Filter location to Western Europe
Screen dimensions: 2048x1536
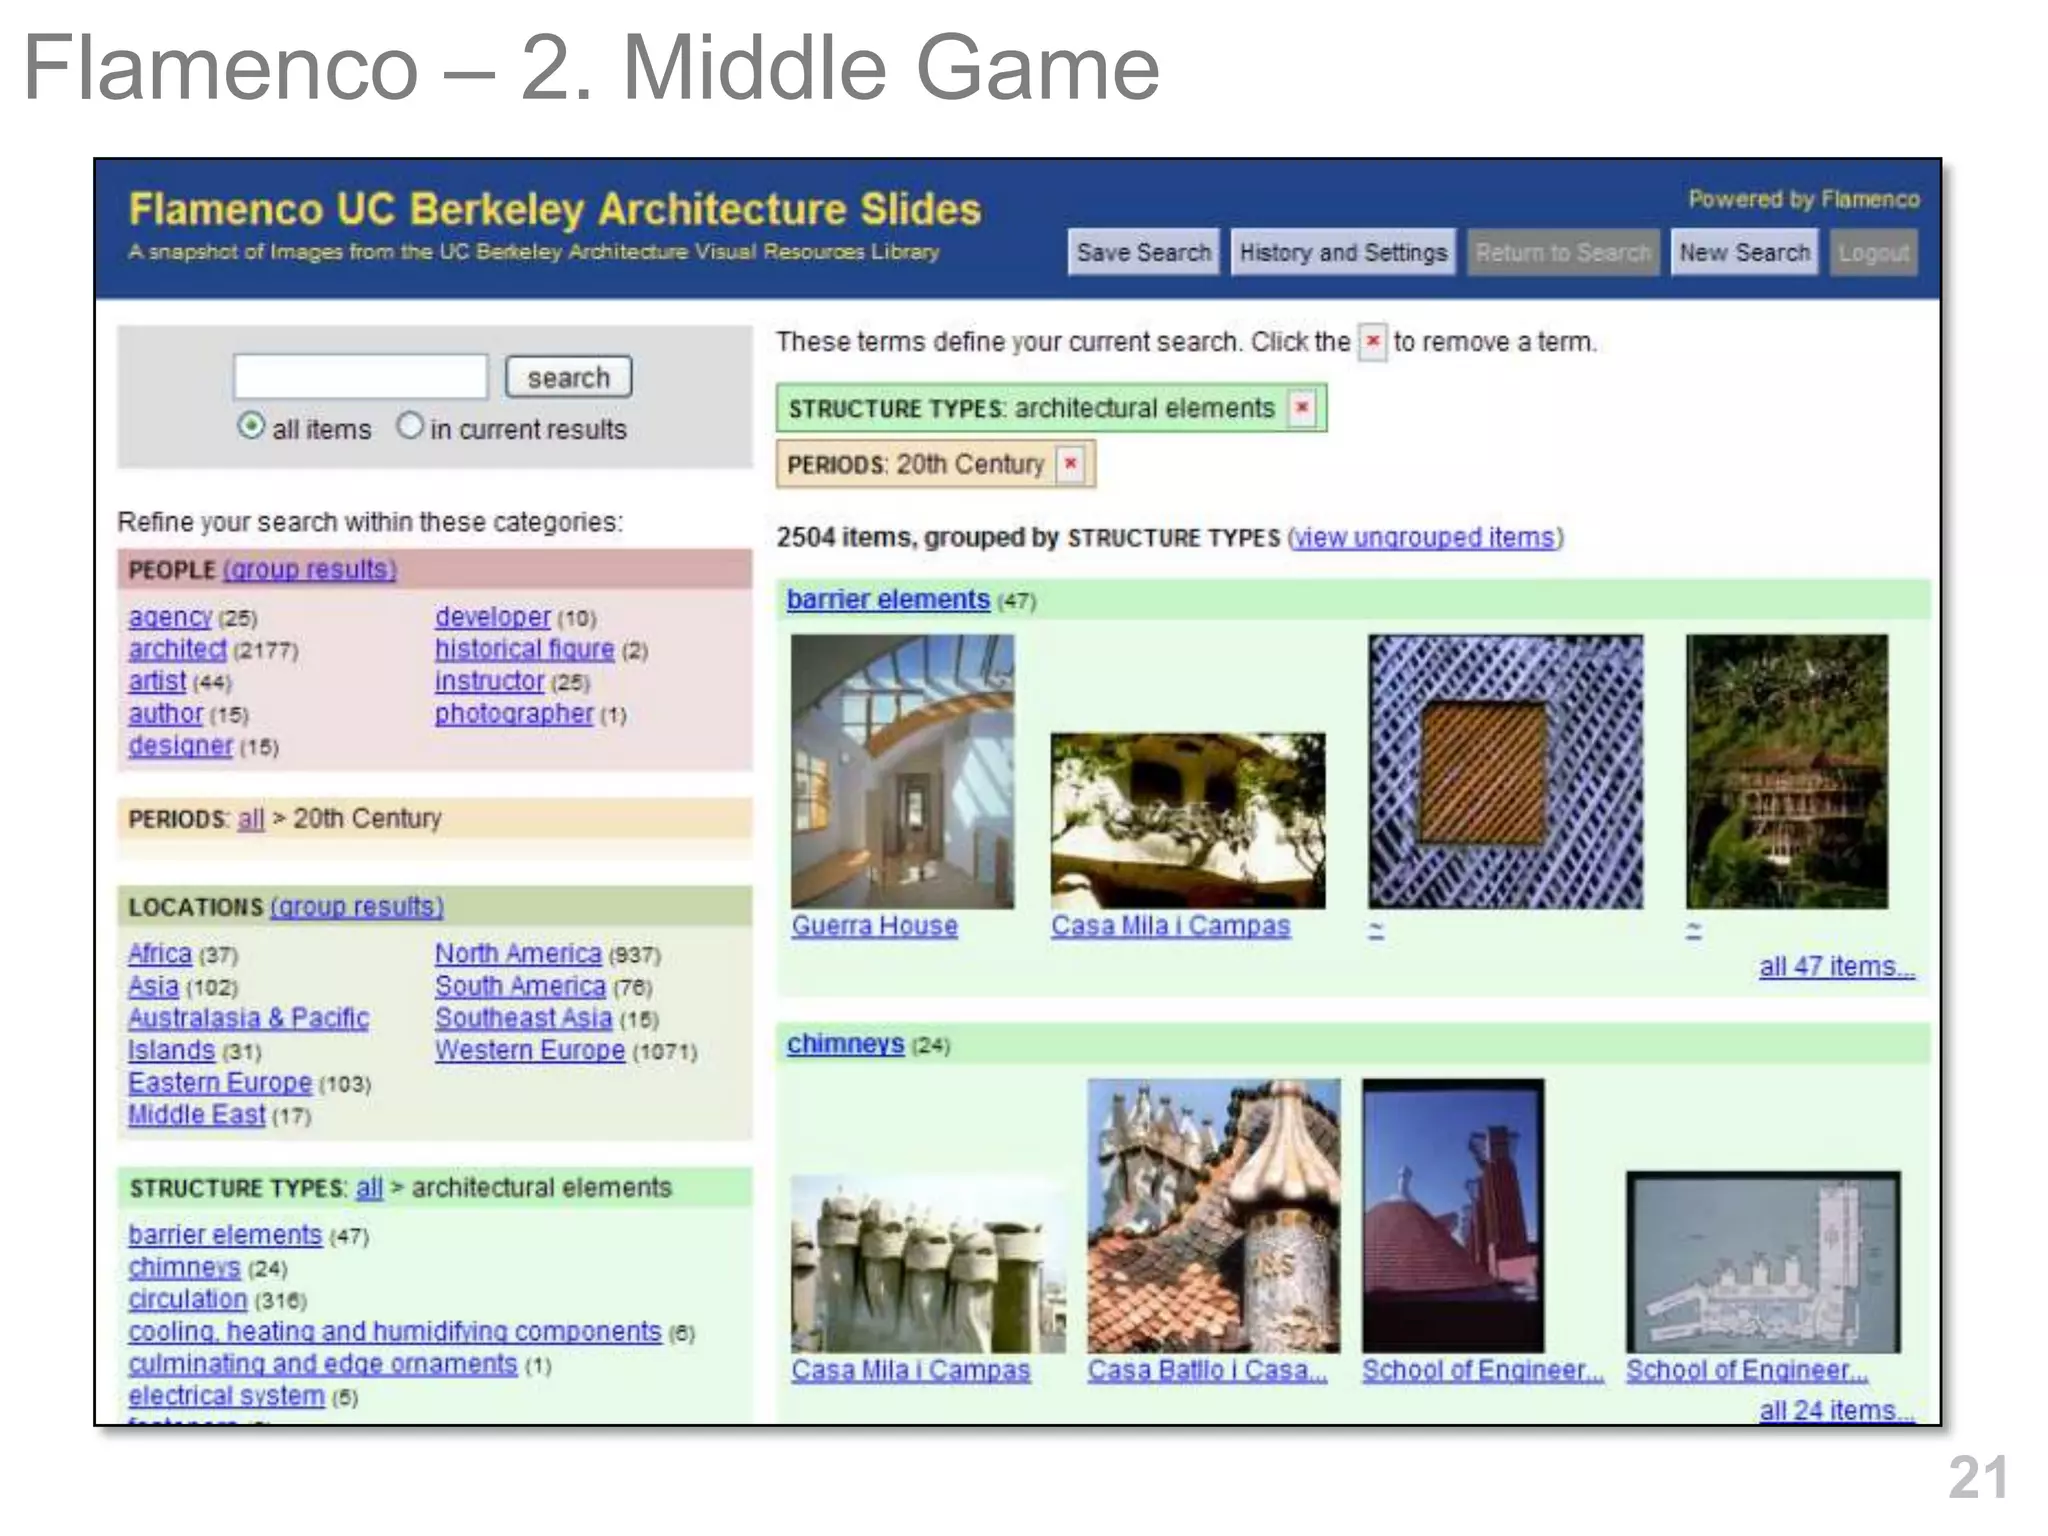tap(529, 1050)
